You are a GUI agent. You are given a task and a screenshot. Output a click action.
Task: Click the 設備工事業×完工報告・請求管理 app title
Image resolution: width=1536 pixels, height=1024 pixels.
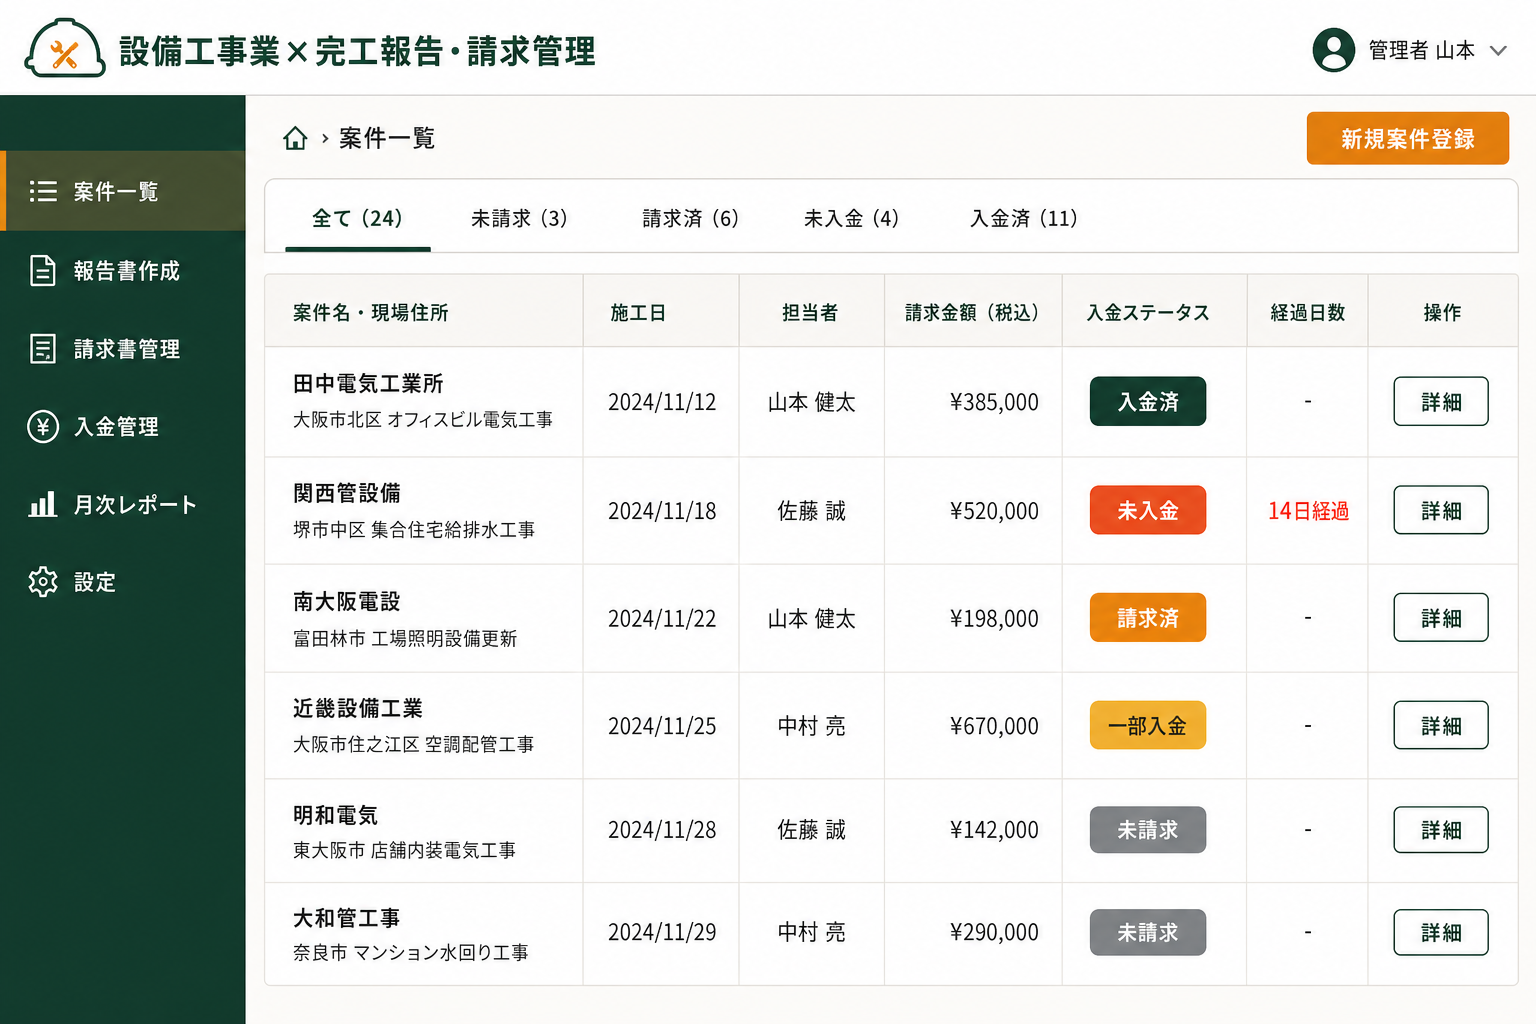[x=357, y=51]
